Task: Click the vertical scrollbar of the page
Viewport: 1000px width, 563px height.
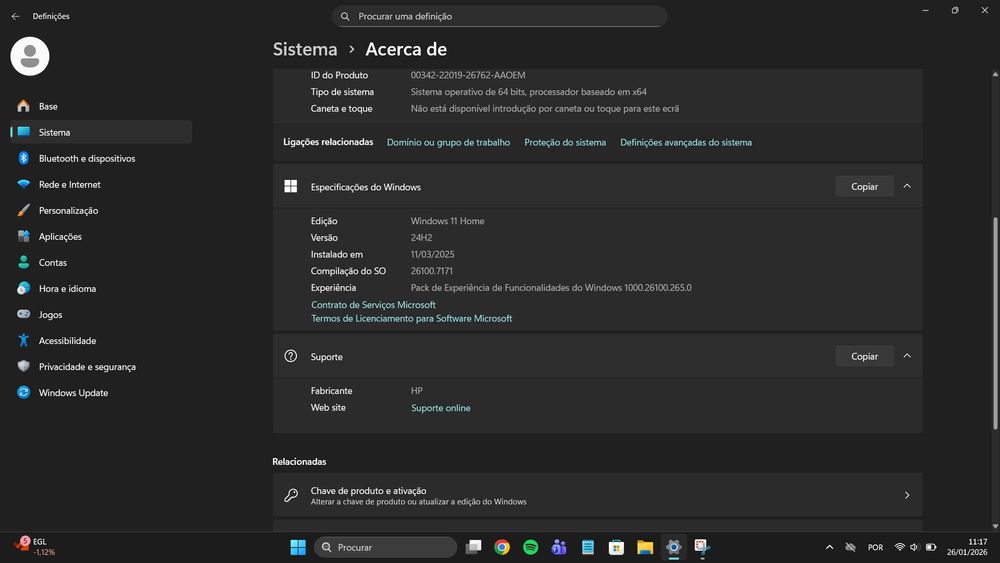Action: click(995, 323)
